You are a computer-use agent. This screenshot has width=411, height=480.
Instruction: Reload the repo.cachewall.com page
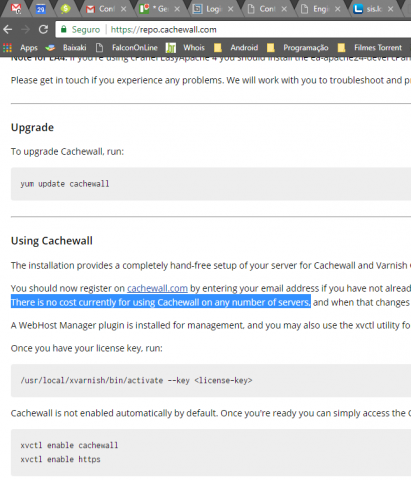[43, 30]
